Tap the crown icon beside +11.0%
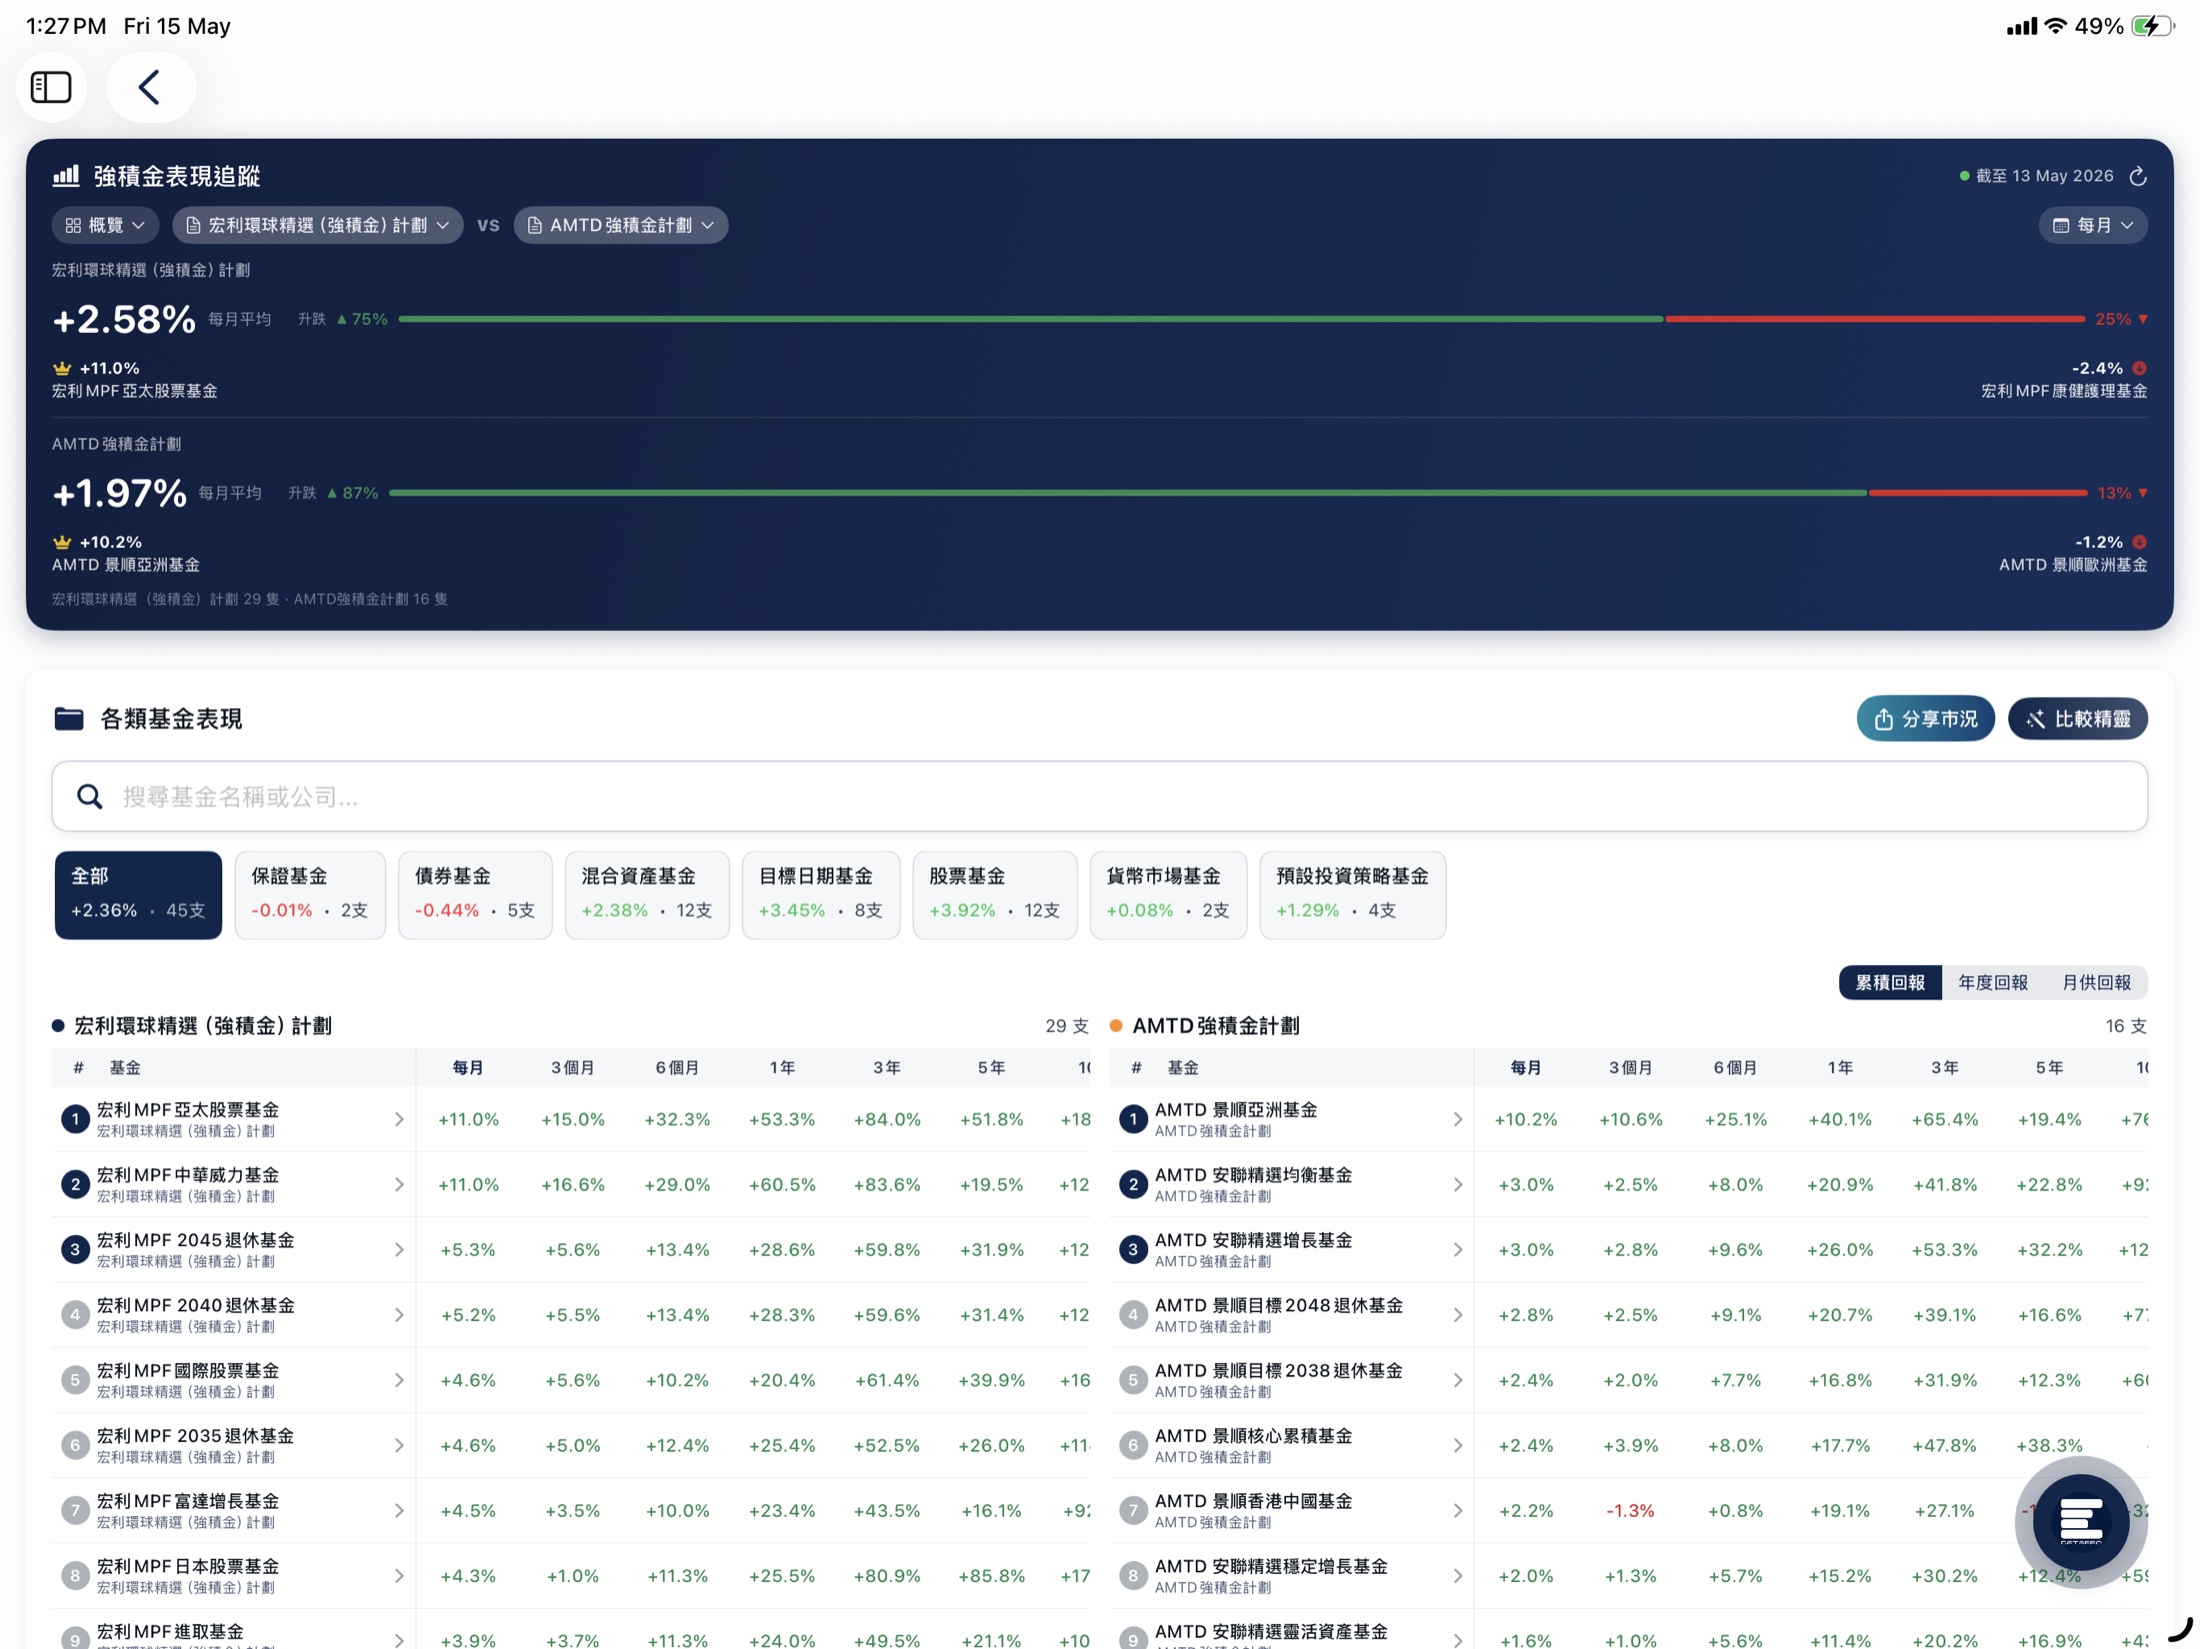The width and height of the screenshot is (2200, 1649). tap(62, 368)
